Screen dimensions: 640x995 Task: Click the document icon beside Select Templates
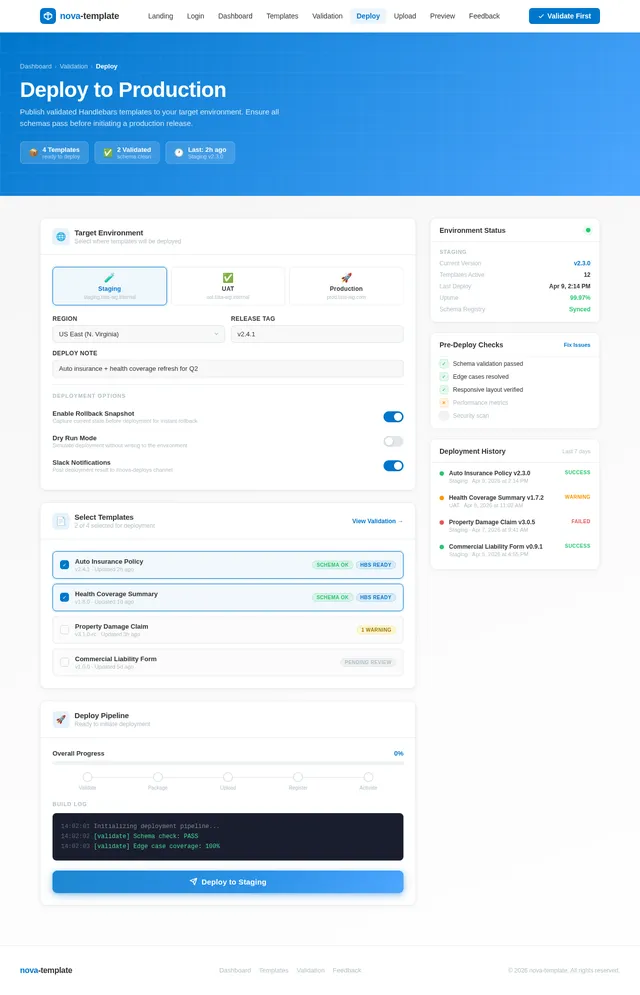(61, 521)
